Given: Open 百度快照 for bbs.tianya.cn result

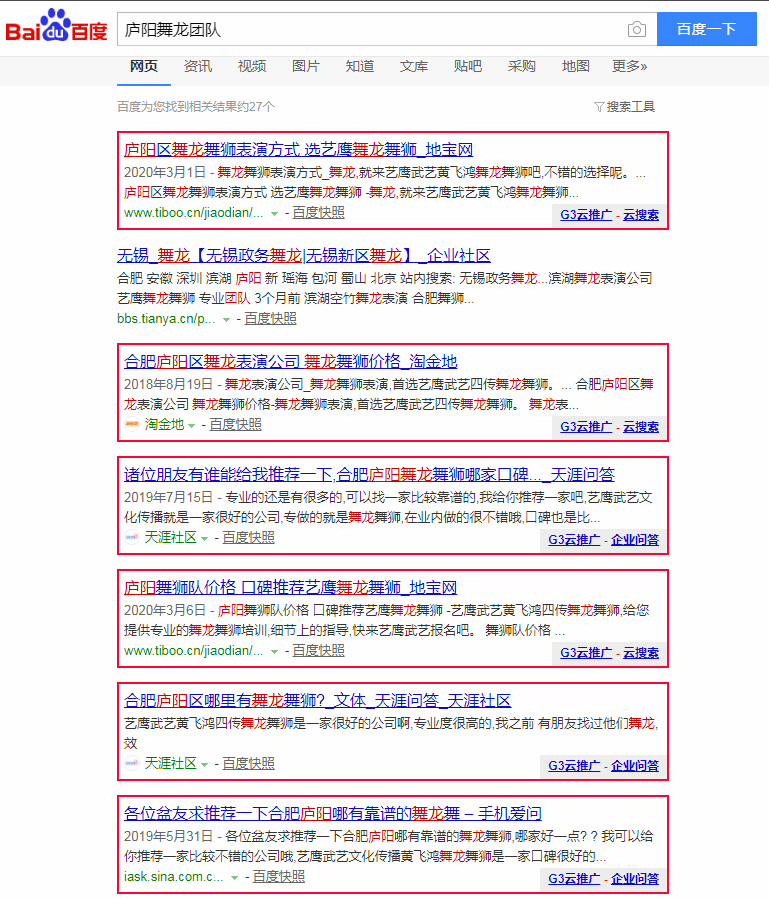Looking at the screenshot, I should (270, 319).
